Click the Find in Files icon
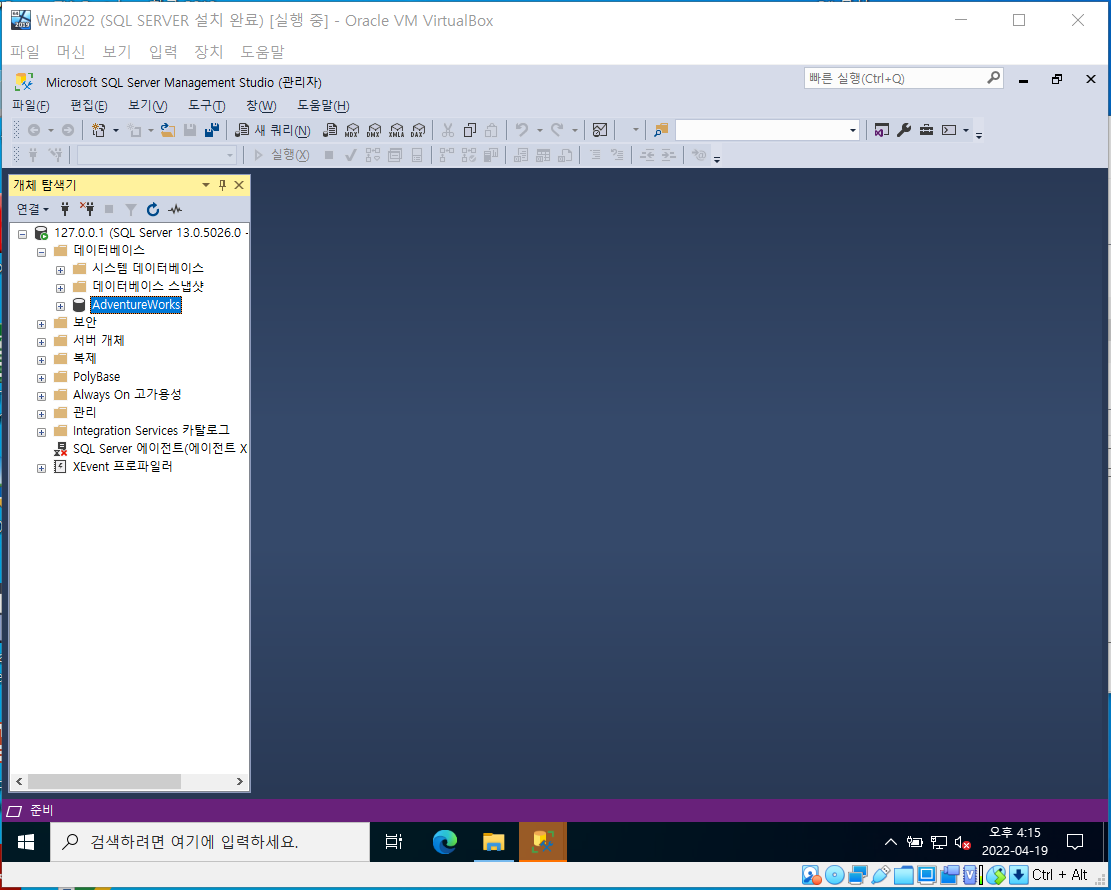This screenshot has height=890, width=1111. 661,130
